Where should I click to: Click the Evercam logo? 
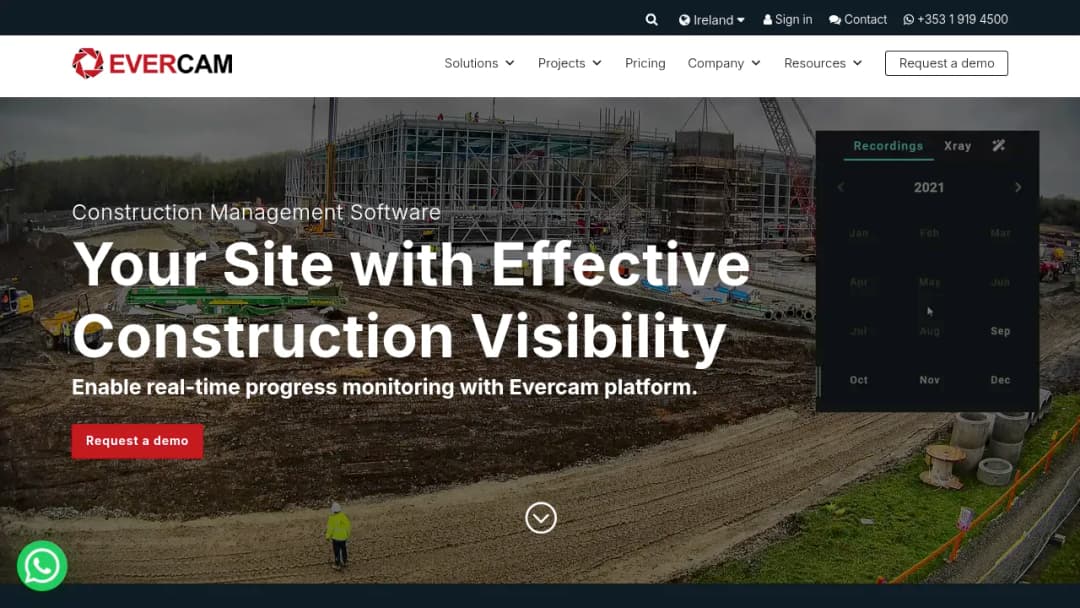[152, 63]
